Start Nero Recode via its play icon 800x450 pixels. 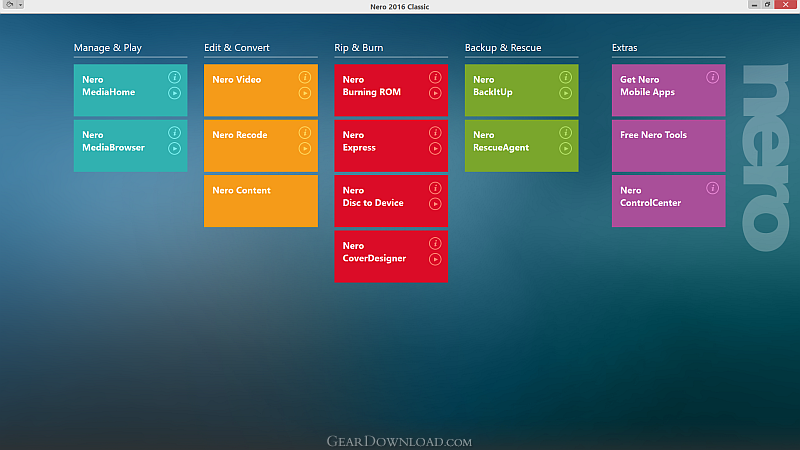pyautogui.click(x=305, y=148)
